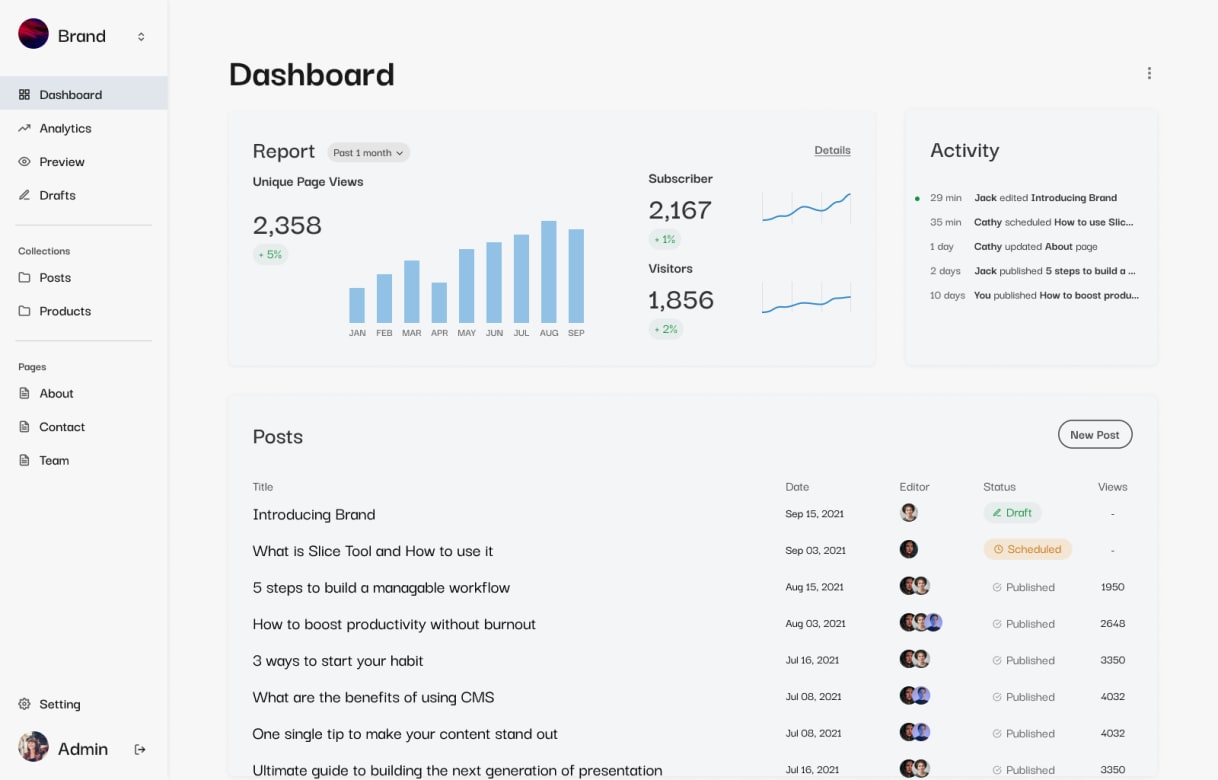
Task: Open the report Details link
Action: click(832, 149)
